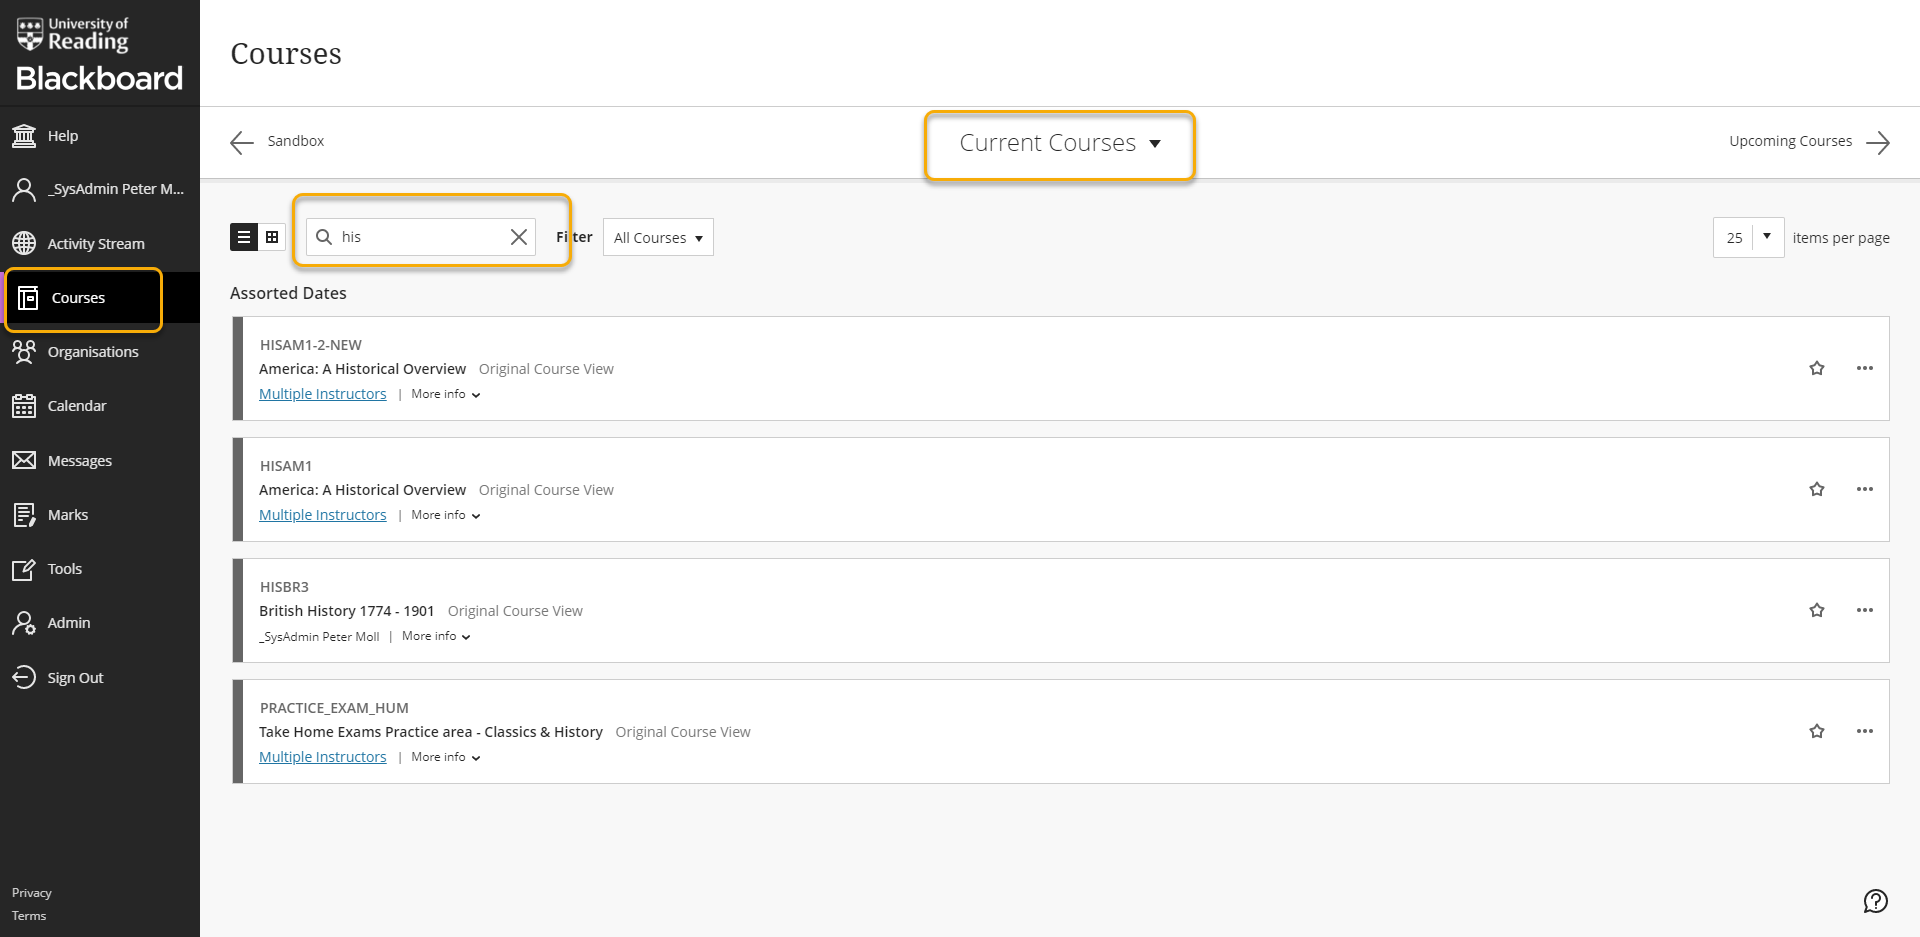Go to Sandbox courses
This screenshot has width=1920, height=937.
click(x=296, y=141)
